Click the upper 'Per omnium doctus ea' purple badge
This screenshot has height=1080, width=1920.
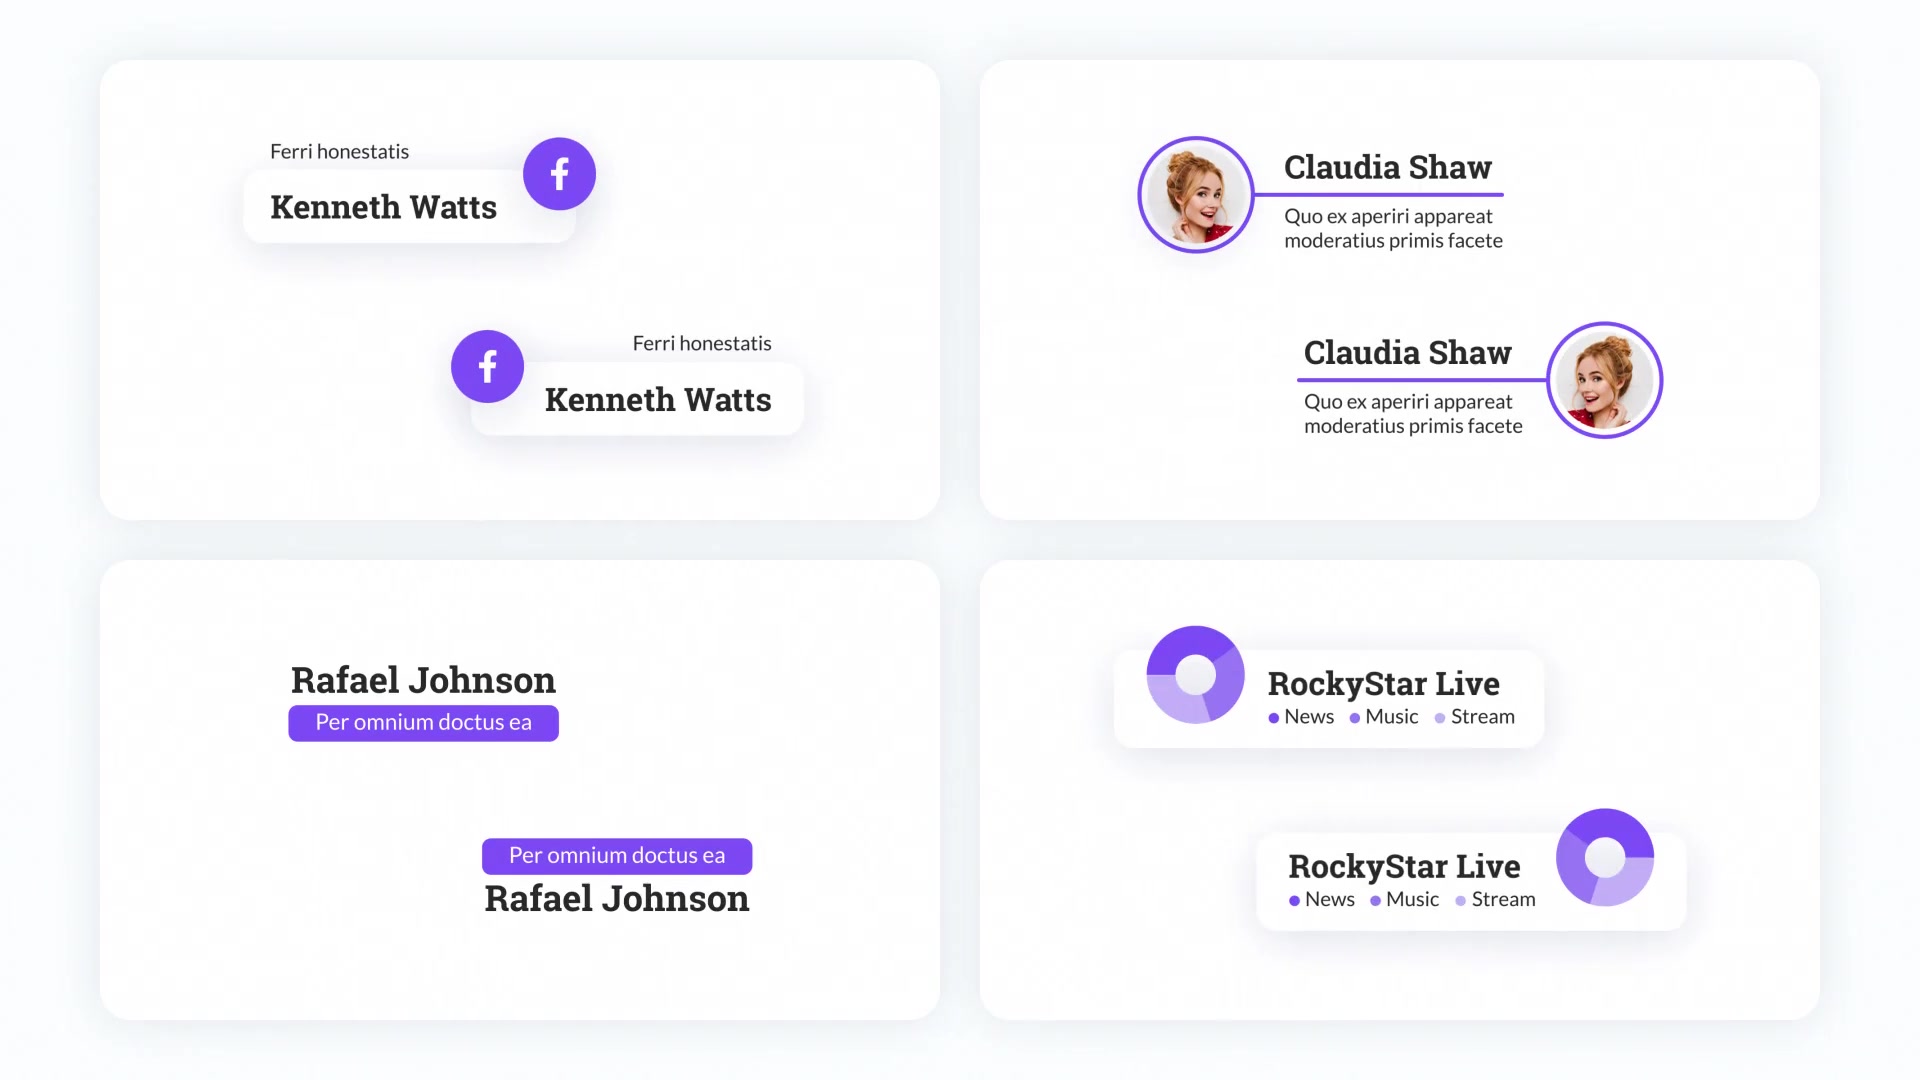pyautogui.click(x=424, y=723)
